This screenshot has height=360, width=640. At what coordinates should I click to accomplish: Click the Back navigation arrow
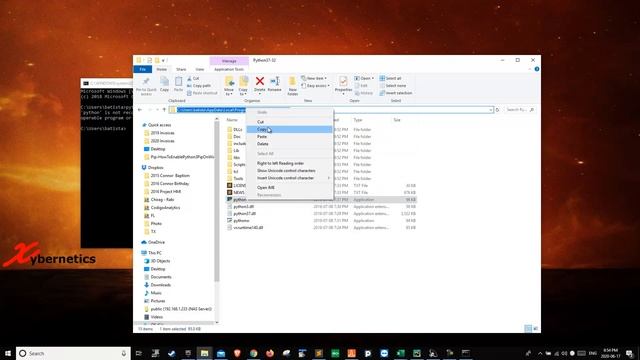coord(140,110)
